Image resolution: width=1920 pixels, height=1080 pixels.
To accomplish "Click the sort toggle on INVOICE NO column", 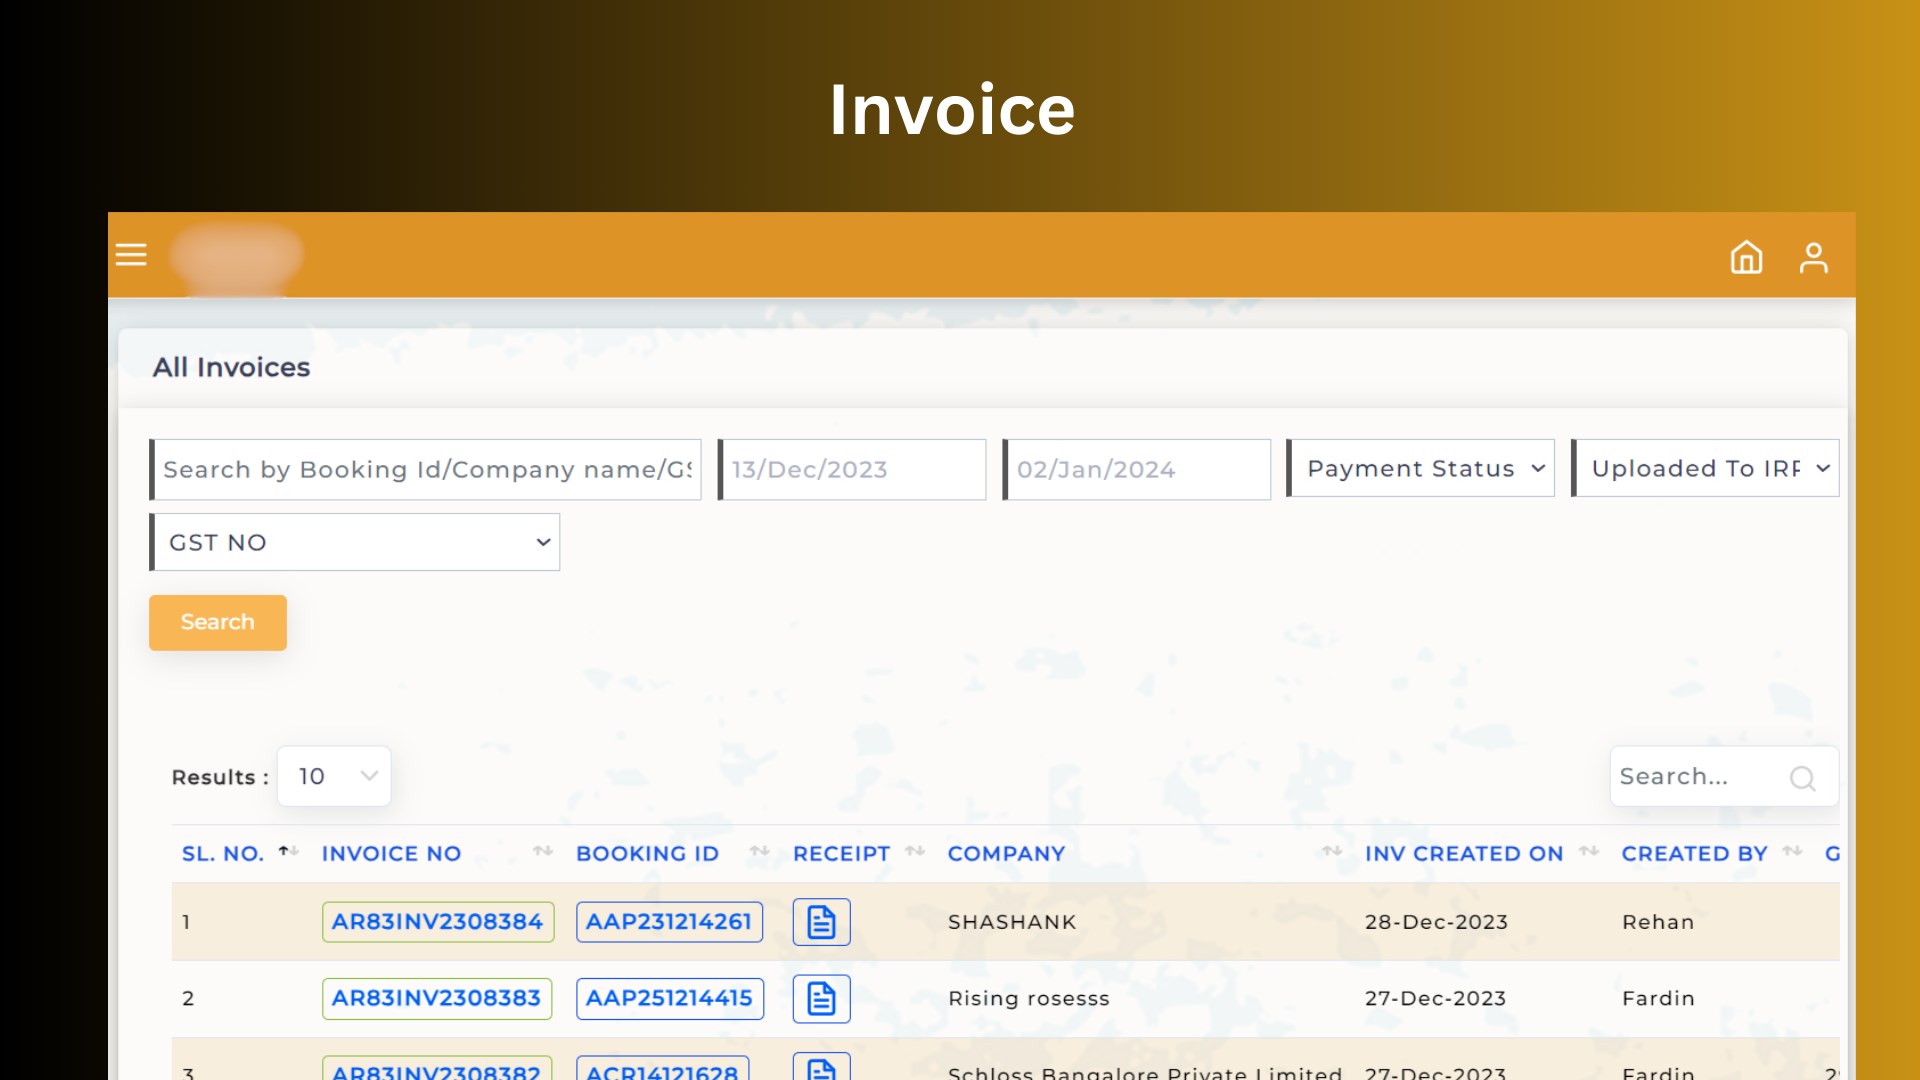I will point(539,853).
